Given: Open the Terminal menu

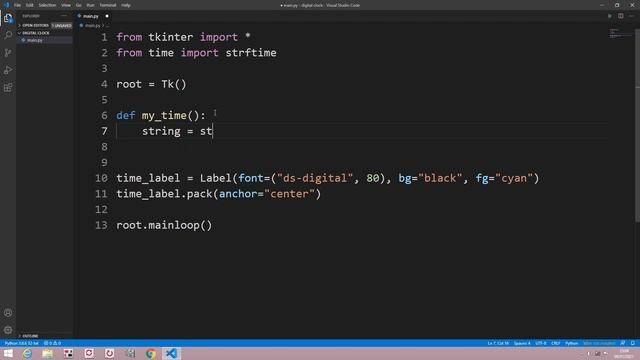Looking at the screenshot, I should [108, 5].
